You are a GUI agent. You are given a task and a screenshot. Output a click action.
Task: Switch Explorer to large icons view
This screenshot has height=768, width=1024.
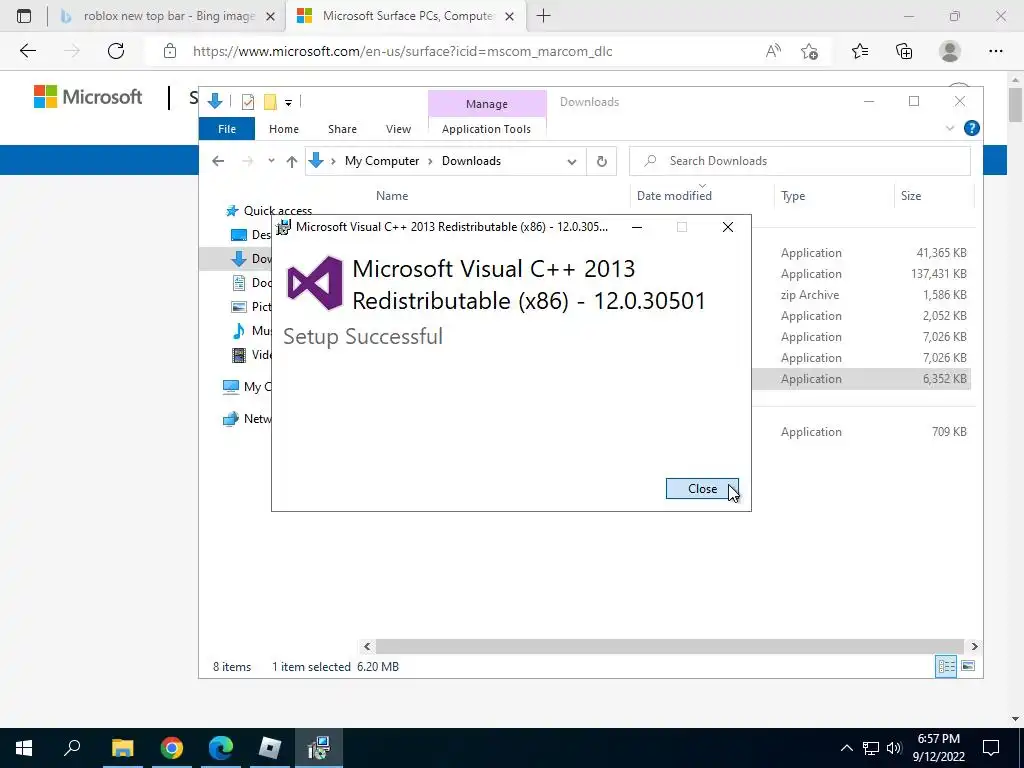[968, 666]
